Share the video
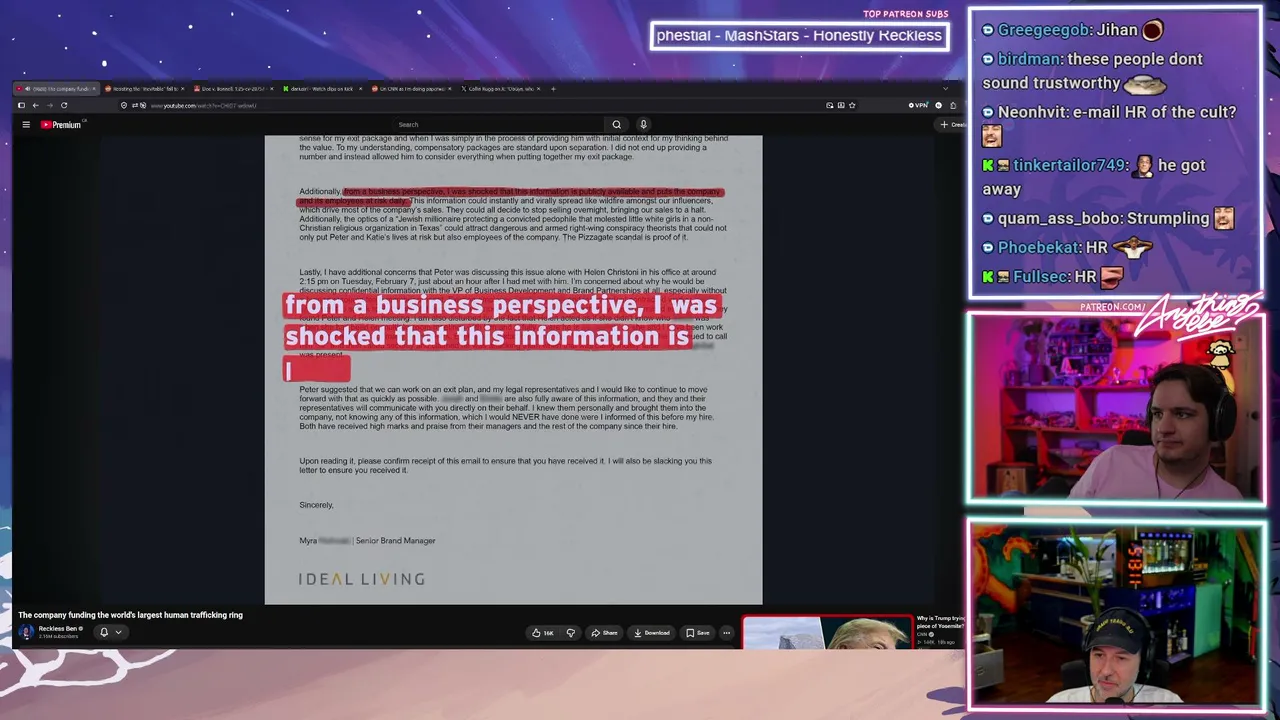This screenshot has width=1280, height=720. (x=604, y=633)
